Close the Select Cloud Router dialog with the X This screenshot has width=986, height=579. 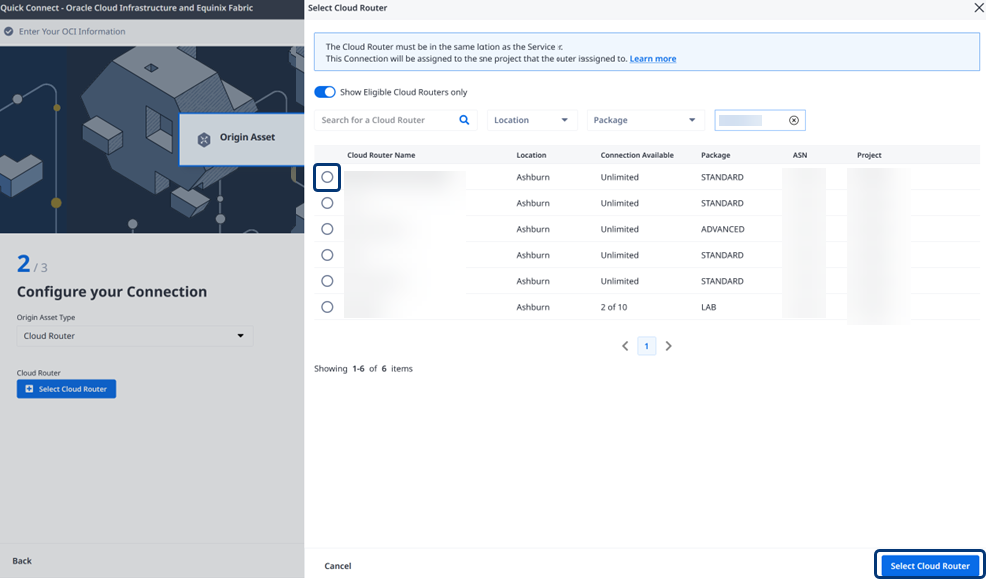tap(977, 8)
